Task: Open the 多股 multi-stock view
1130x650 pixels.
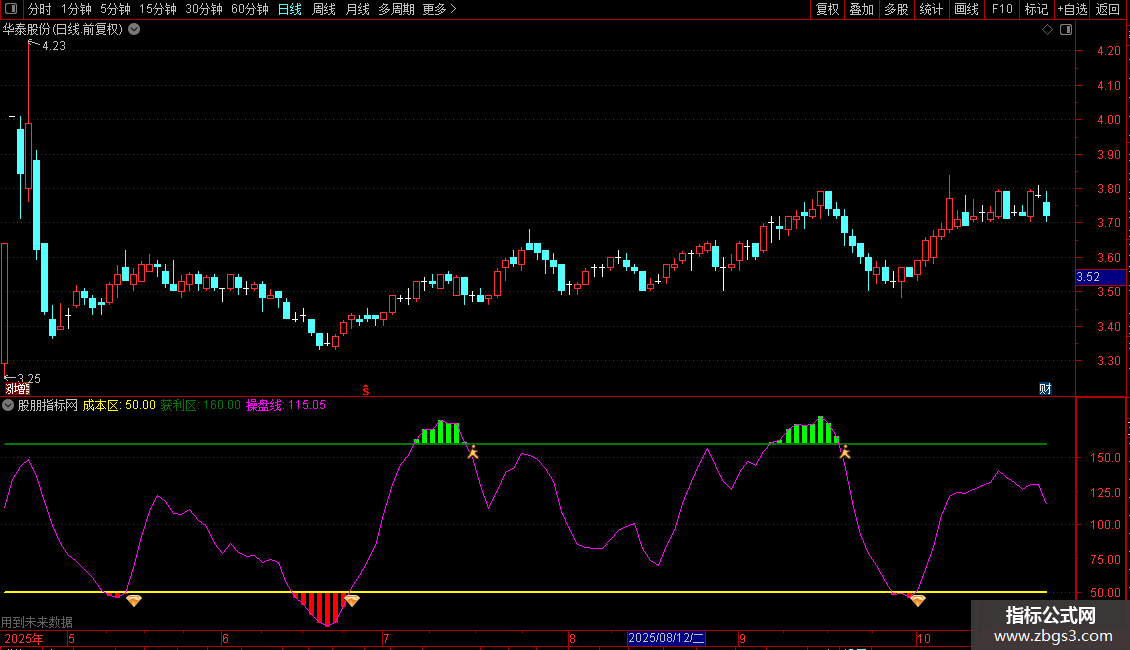Action: tap(896, 9)
